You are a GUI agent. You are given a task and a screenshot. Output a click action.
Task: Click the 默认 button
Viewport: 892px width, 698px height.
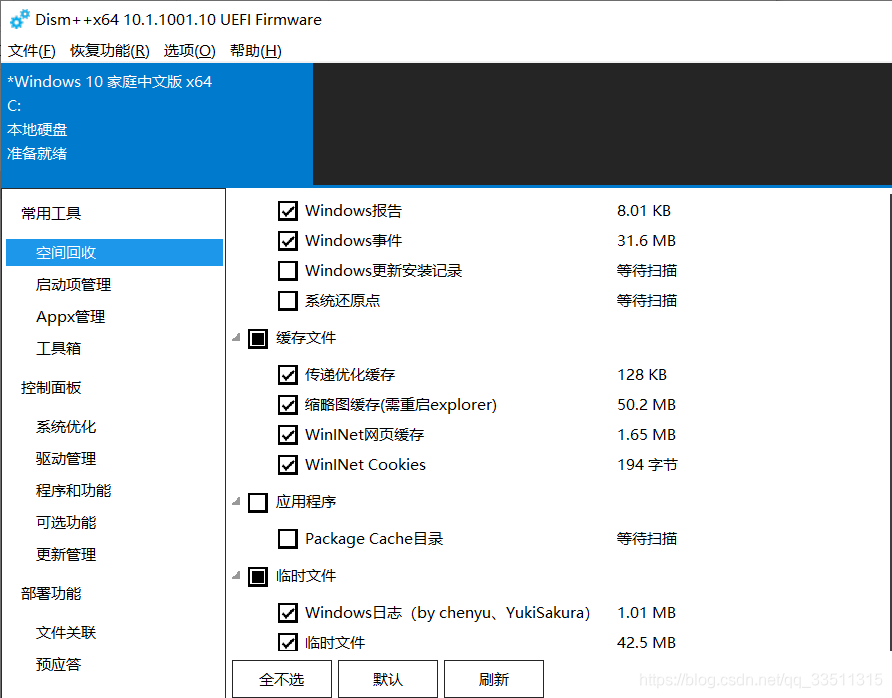387,679
